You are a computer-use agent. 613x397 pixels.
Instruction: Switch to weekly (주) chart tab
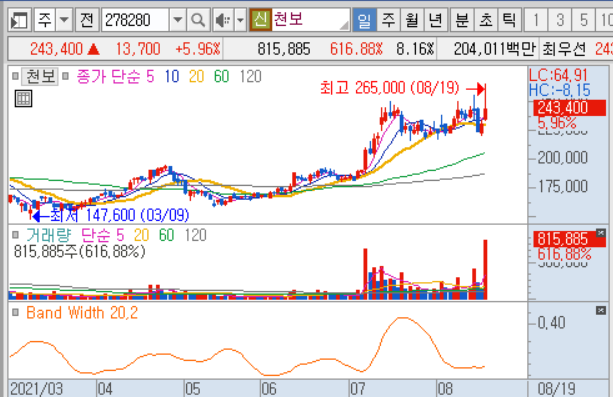point(388,20)
